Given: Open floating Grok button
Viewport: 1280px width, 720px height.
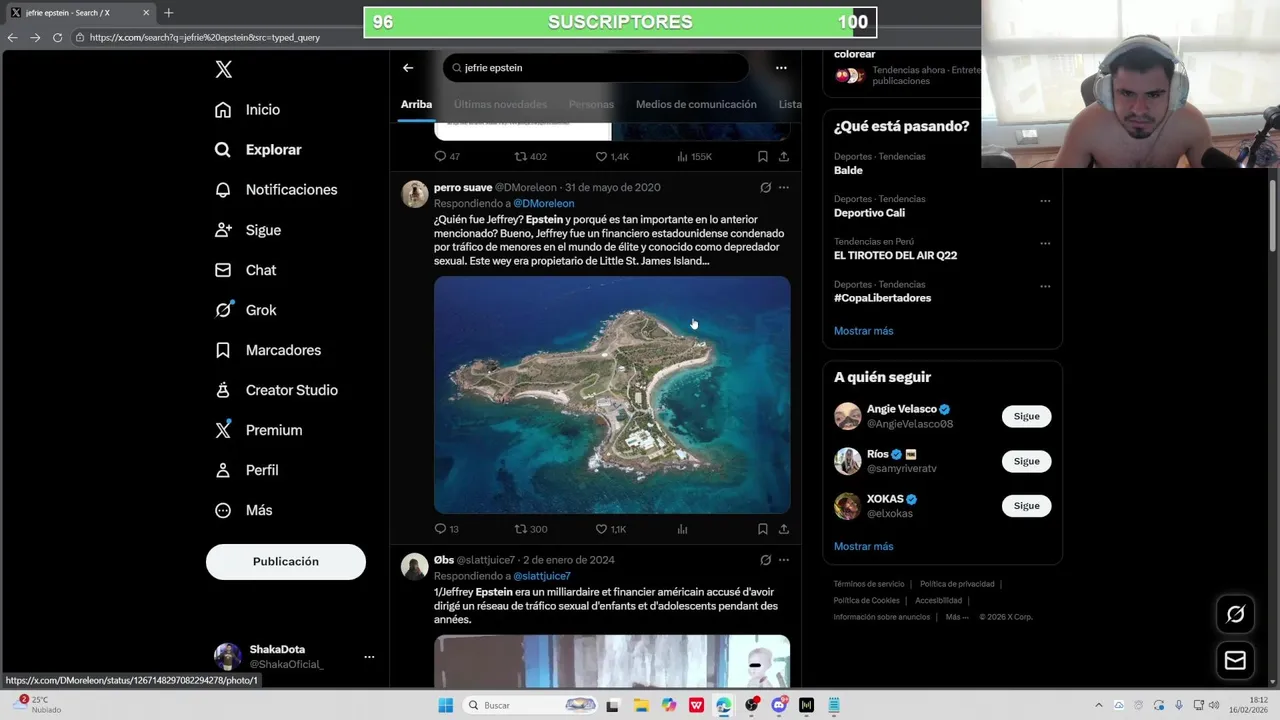Looking at the screenshot, I should tap(1235, 614).
